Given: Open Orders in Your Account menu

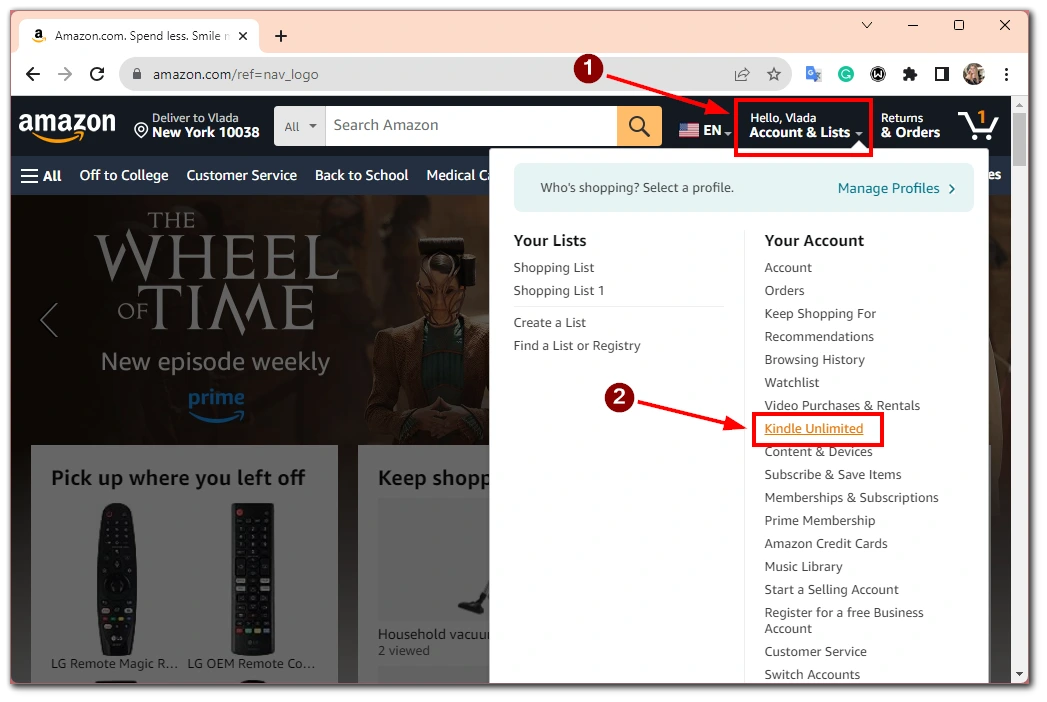Looking at the screenshot, I should pyautogui.click(x=785, y=291).
